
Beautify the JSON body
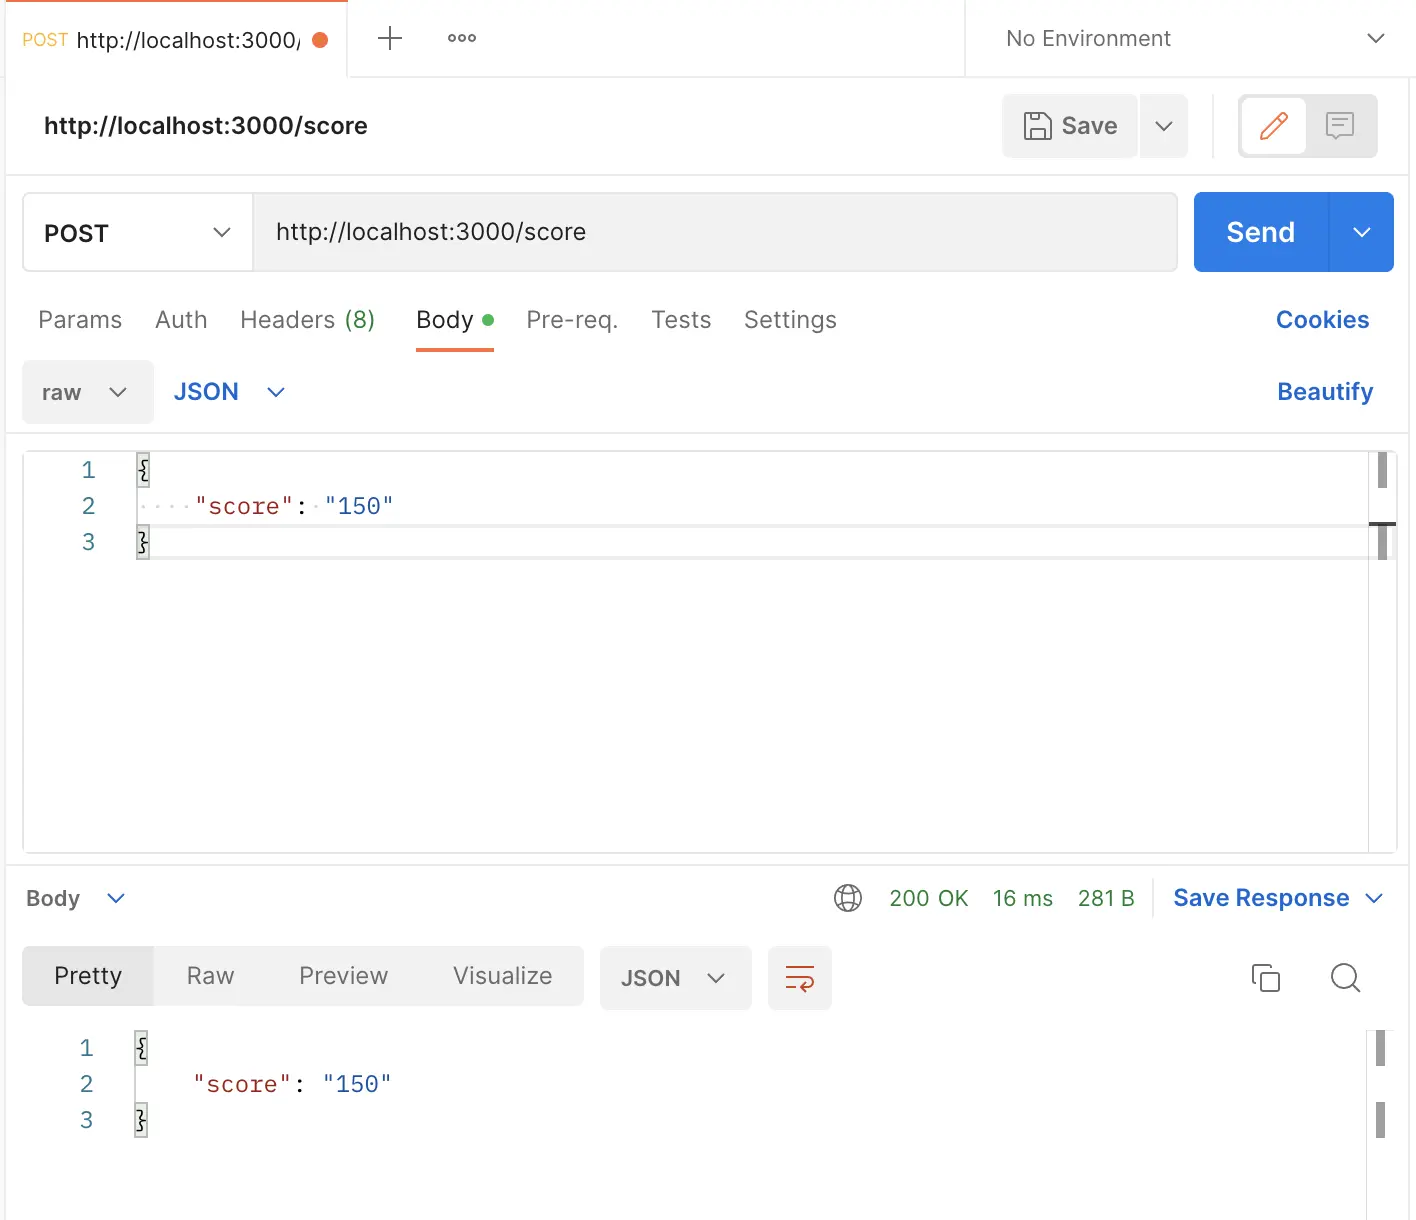pyautogui.click(x=1325, y=392)
